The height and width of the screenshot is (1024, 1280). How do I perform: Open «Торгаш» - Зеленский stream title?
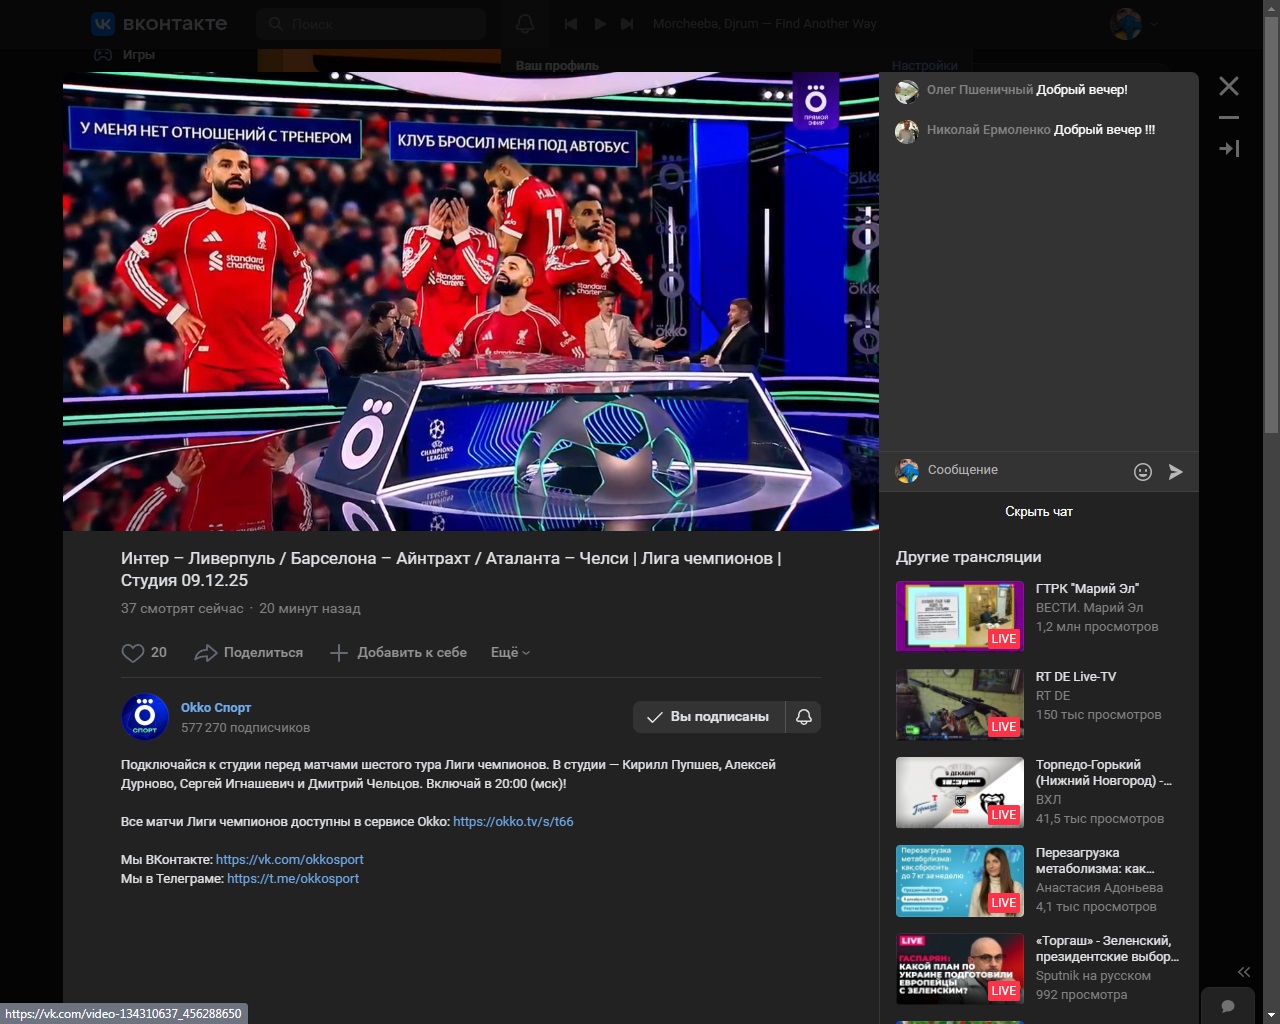tap(1107, 949)
